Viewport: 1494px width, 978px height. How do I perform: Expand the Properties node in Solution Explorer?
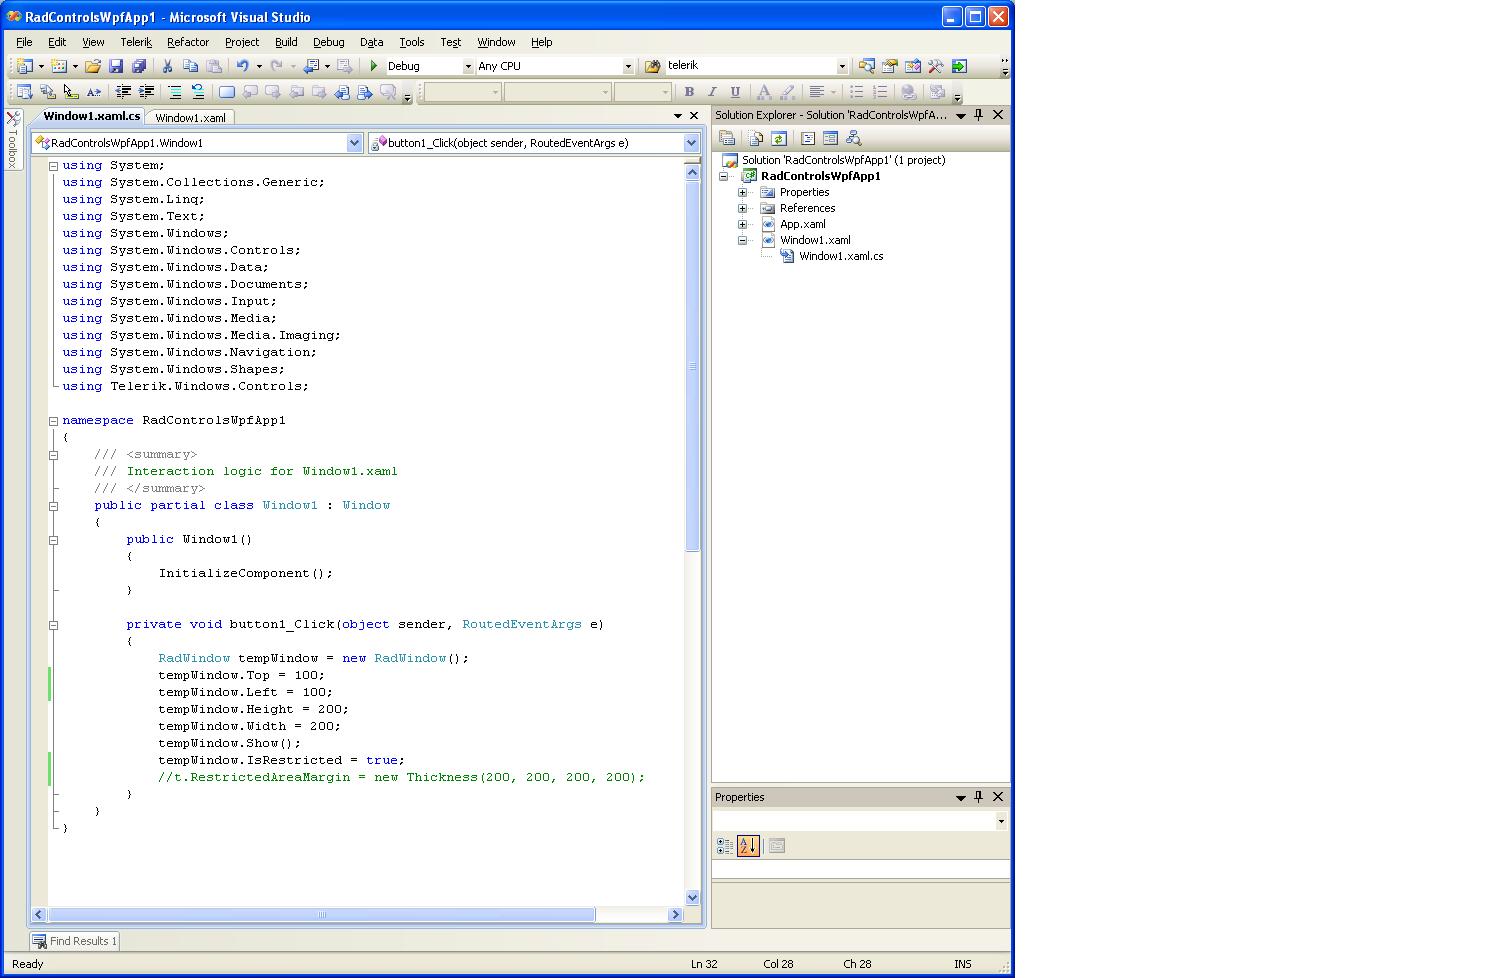pos(743,192)
